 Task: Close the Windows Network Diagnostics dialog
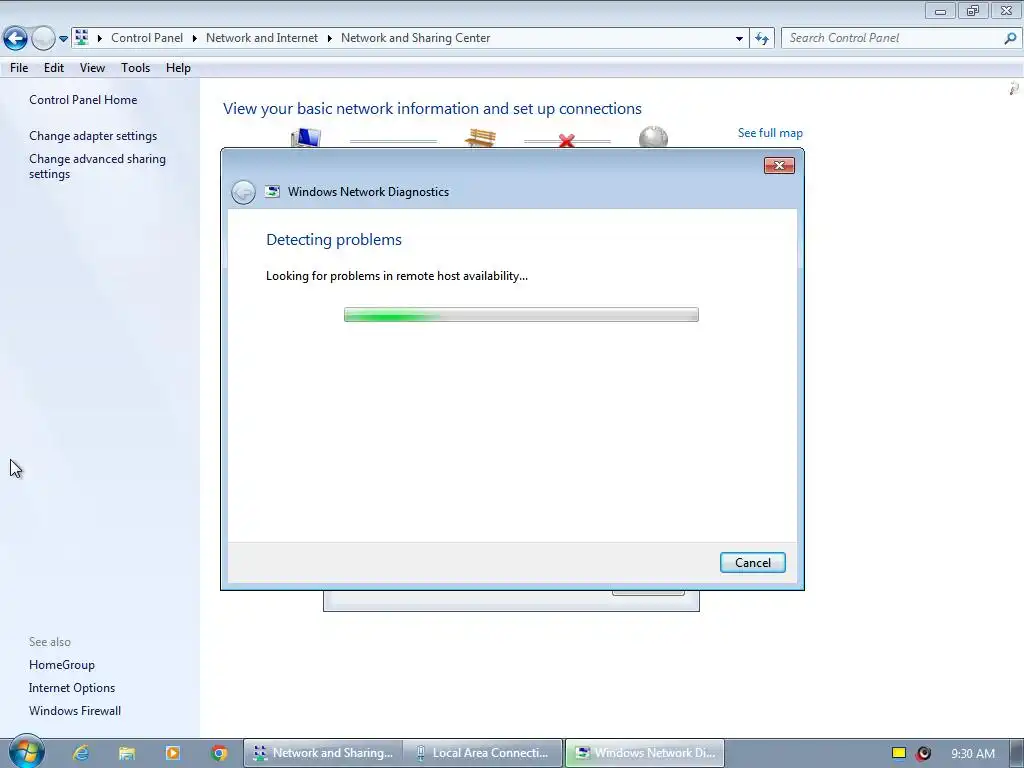[779, 165]
